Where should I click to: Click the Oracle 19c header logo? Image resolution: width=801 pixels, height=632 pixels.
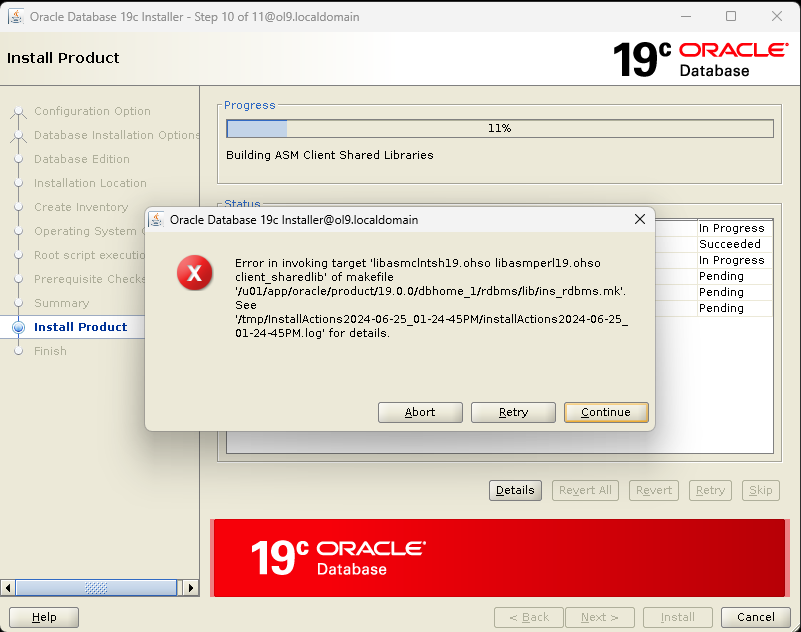[700, 59]
